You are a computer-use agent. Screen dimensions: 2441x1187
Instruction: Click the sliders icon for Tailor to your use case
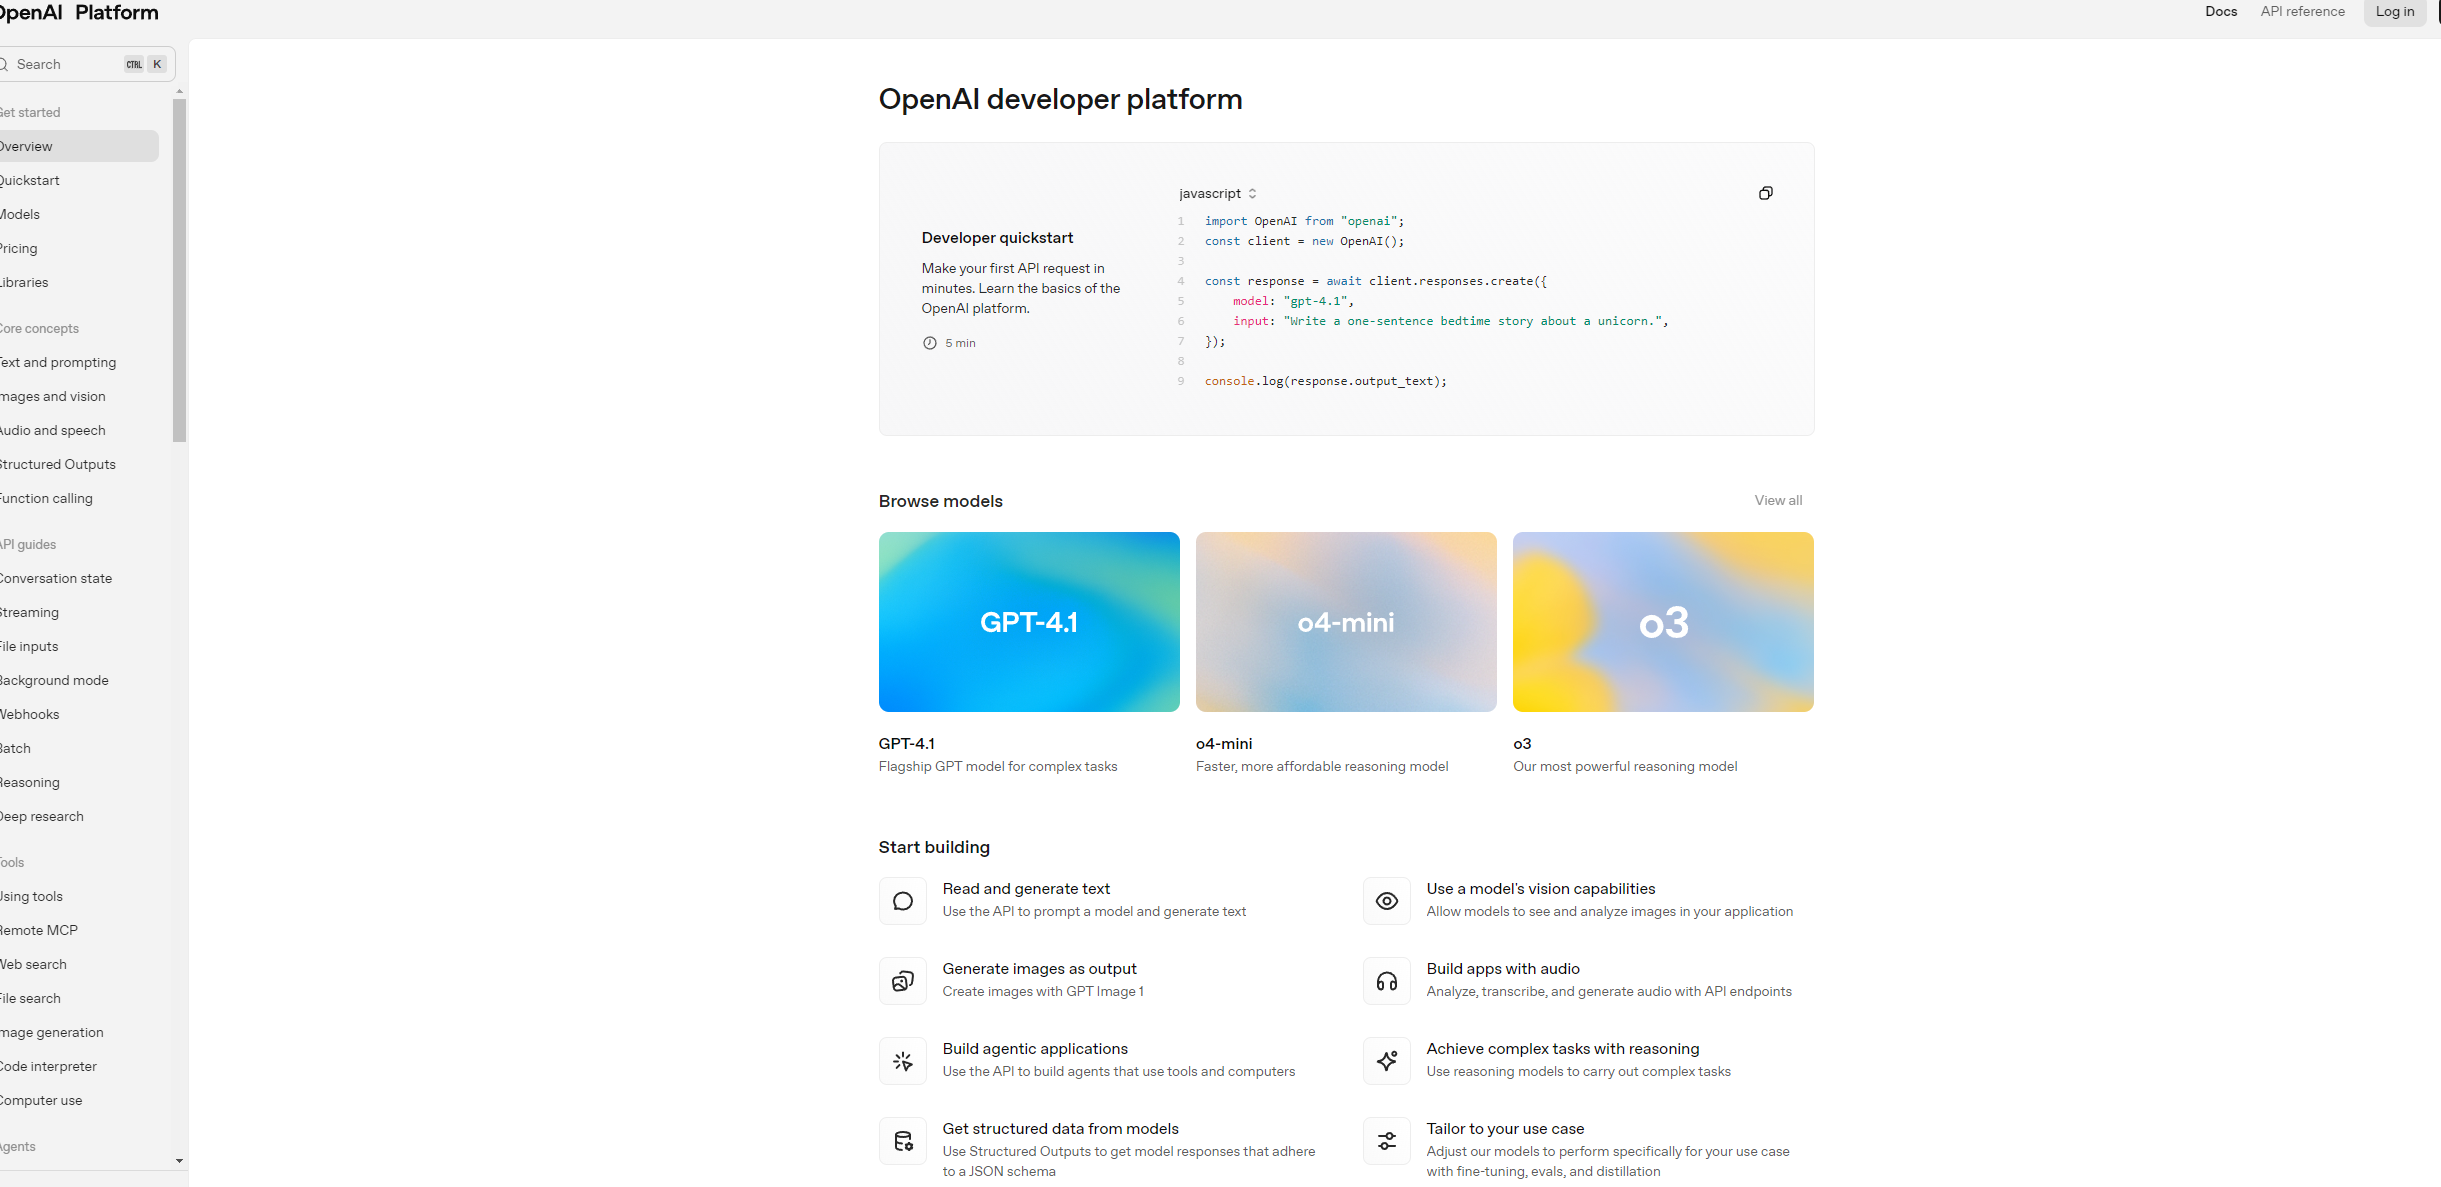(x=1387, y=1141)
